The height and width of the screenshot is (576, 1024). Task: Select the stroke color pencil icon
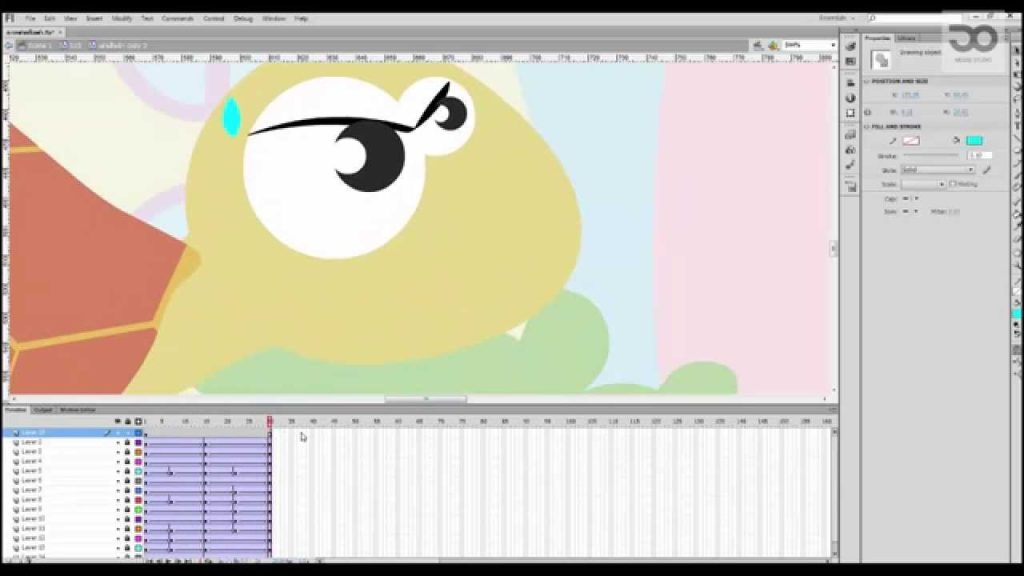(x=892, y=141)
